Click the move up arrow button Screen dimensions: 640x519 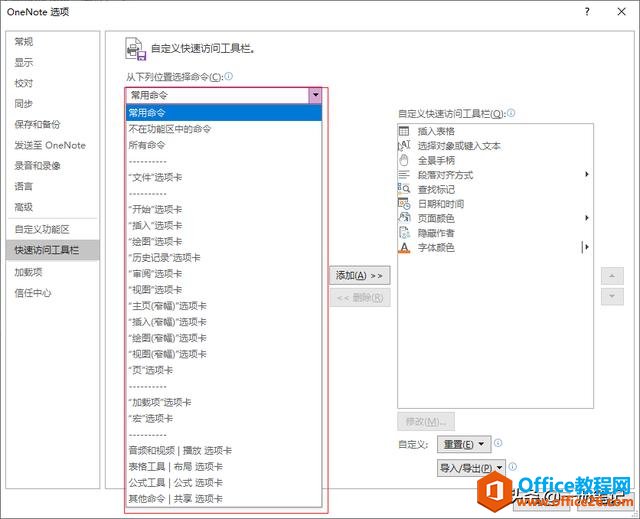tap(612, 276)
